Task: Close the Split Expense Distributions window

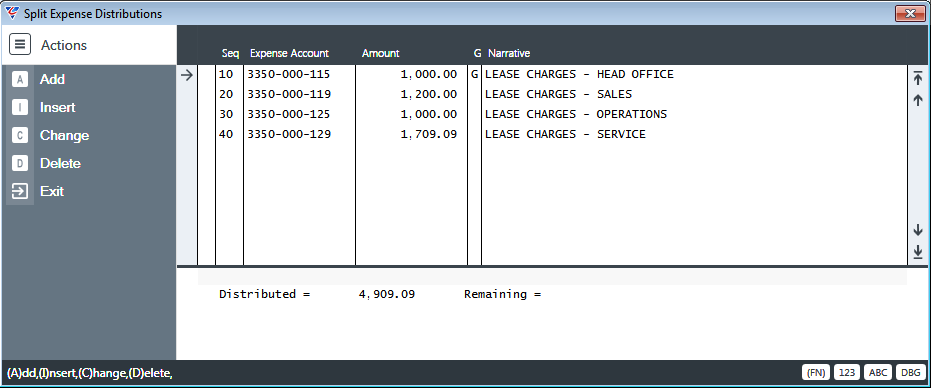Action: tap(910, 13)
